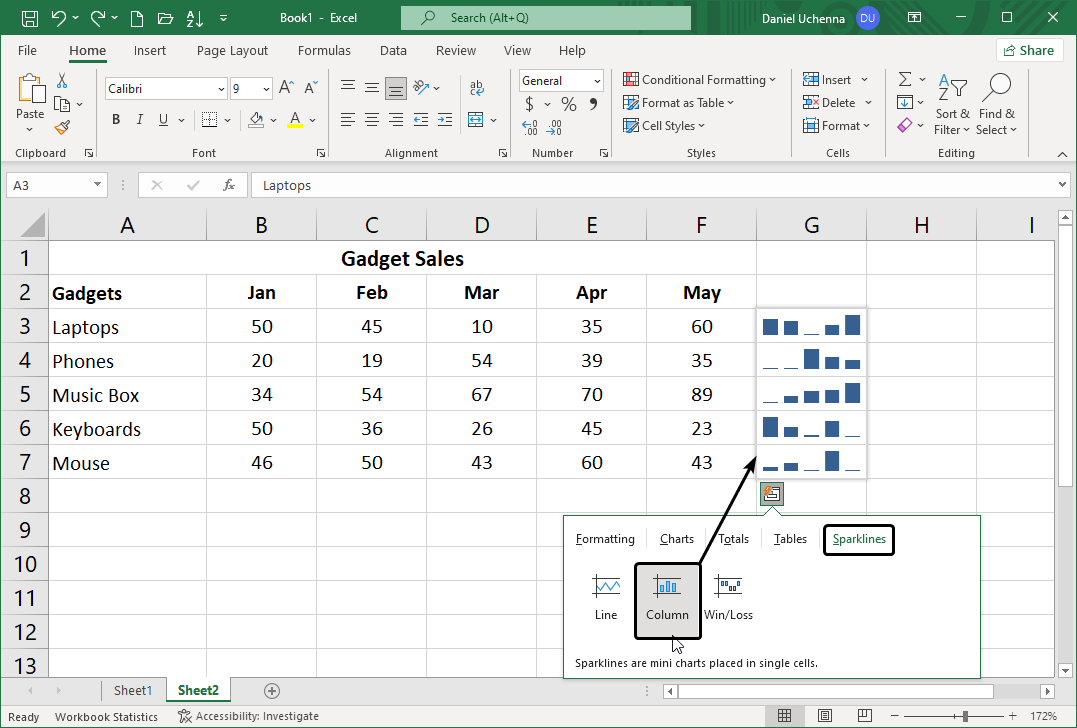
Task: Click Format as Table
Action: pyautogui.click(x=678, y=102)
